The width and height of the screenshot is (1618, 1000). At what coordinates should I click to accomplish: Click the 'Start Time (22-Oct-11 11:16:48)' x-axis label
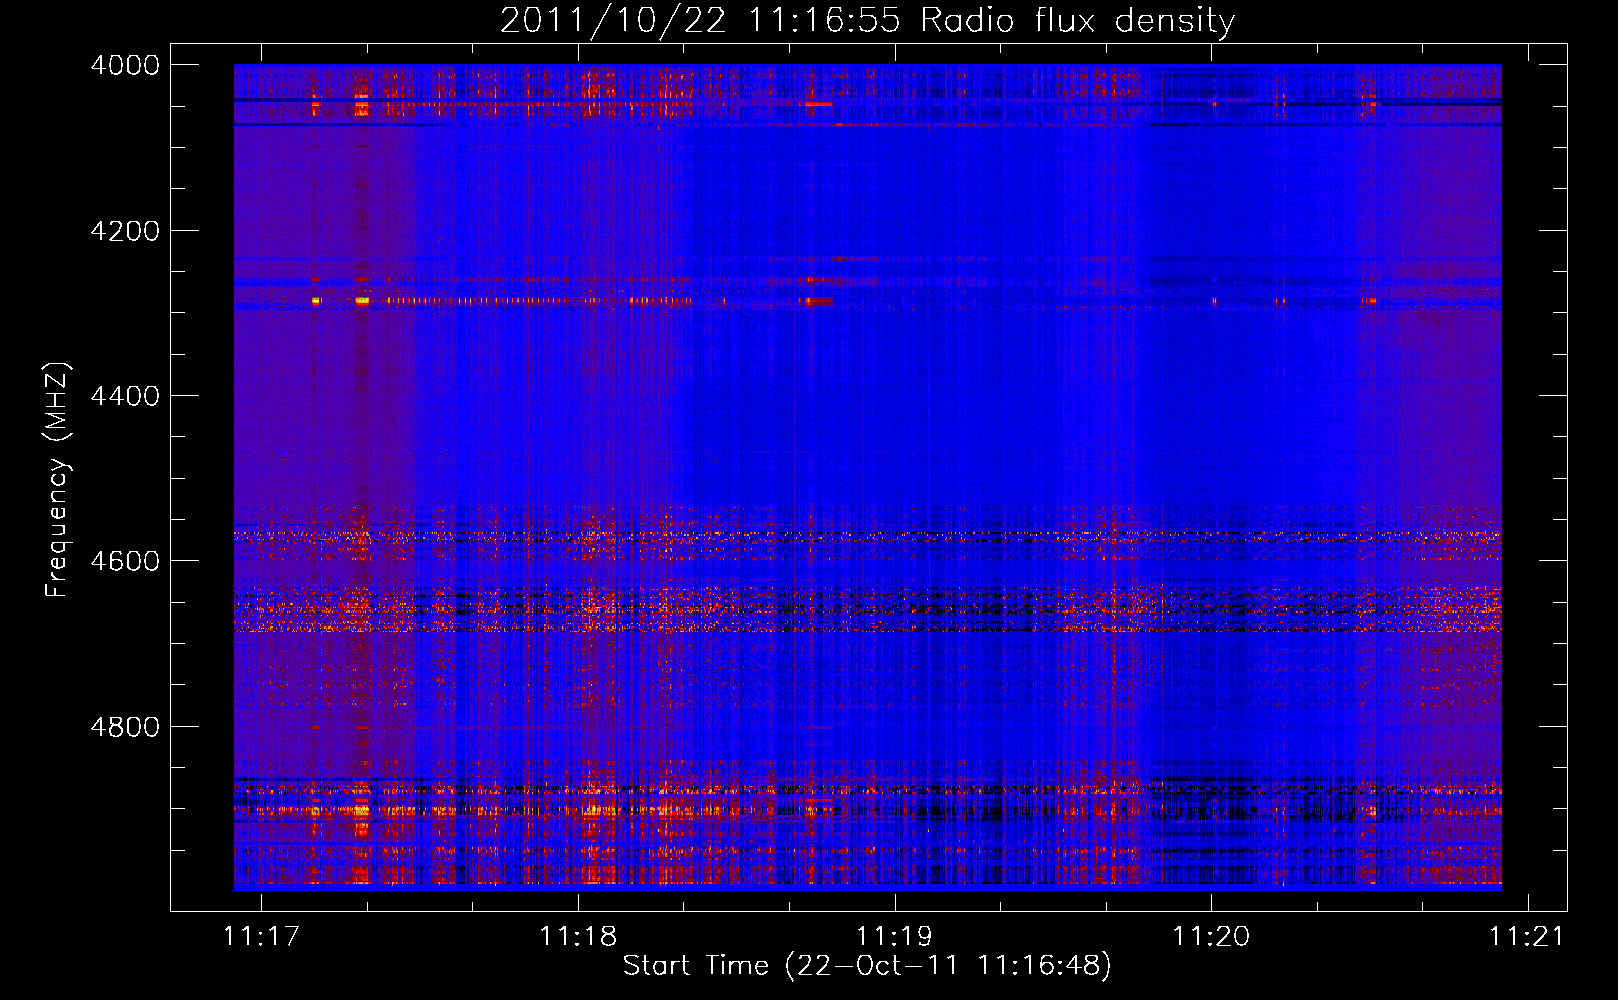pos(867,966)
